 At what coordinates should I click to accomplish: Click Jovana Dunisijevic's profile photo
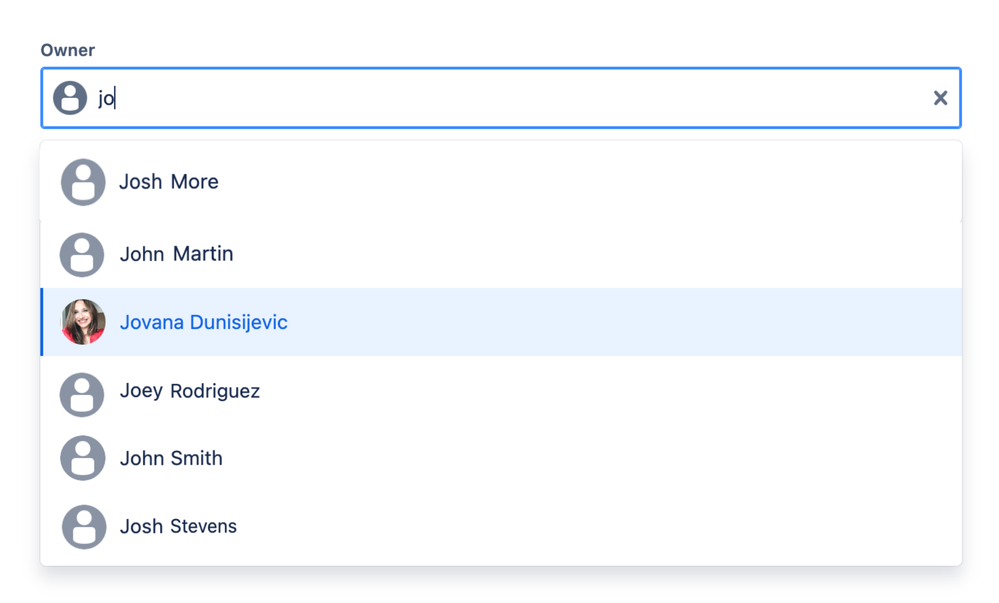point(83,322)
